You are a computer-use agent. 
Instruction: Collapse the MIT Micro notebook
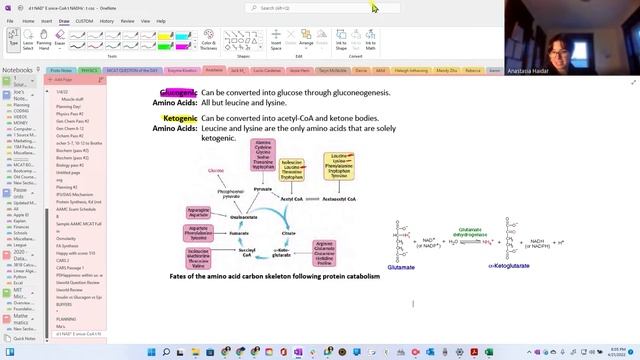click(x=33, y=293)
